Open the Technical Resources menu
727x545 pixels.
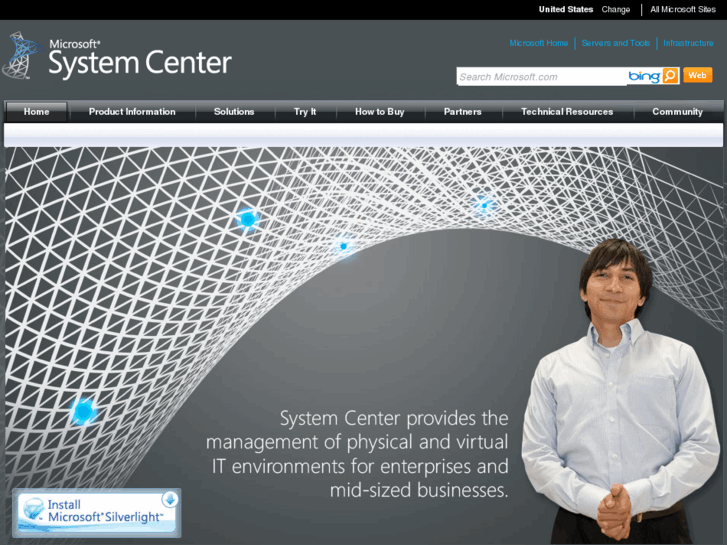click(x=567, y=112)
